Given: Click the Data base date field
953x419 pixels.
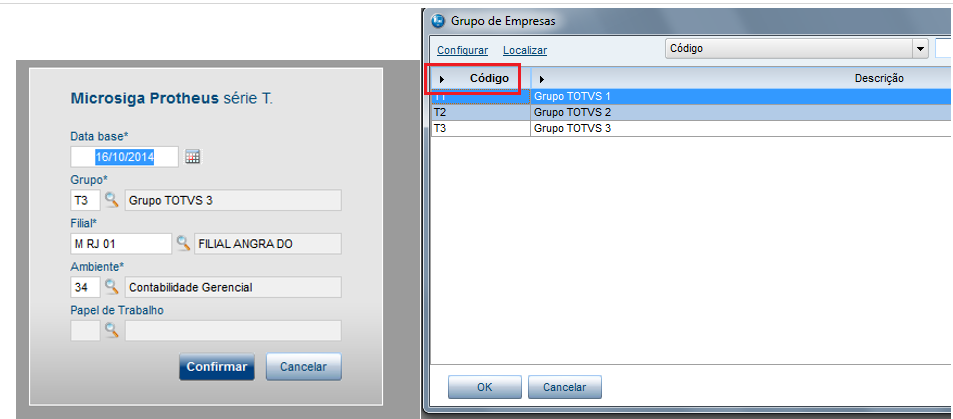Looking at the screenshot, I should 125,157.
